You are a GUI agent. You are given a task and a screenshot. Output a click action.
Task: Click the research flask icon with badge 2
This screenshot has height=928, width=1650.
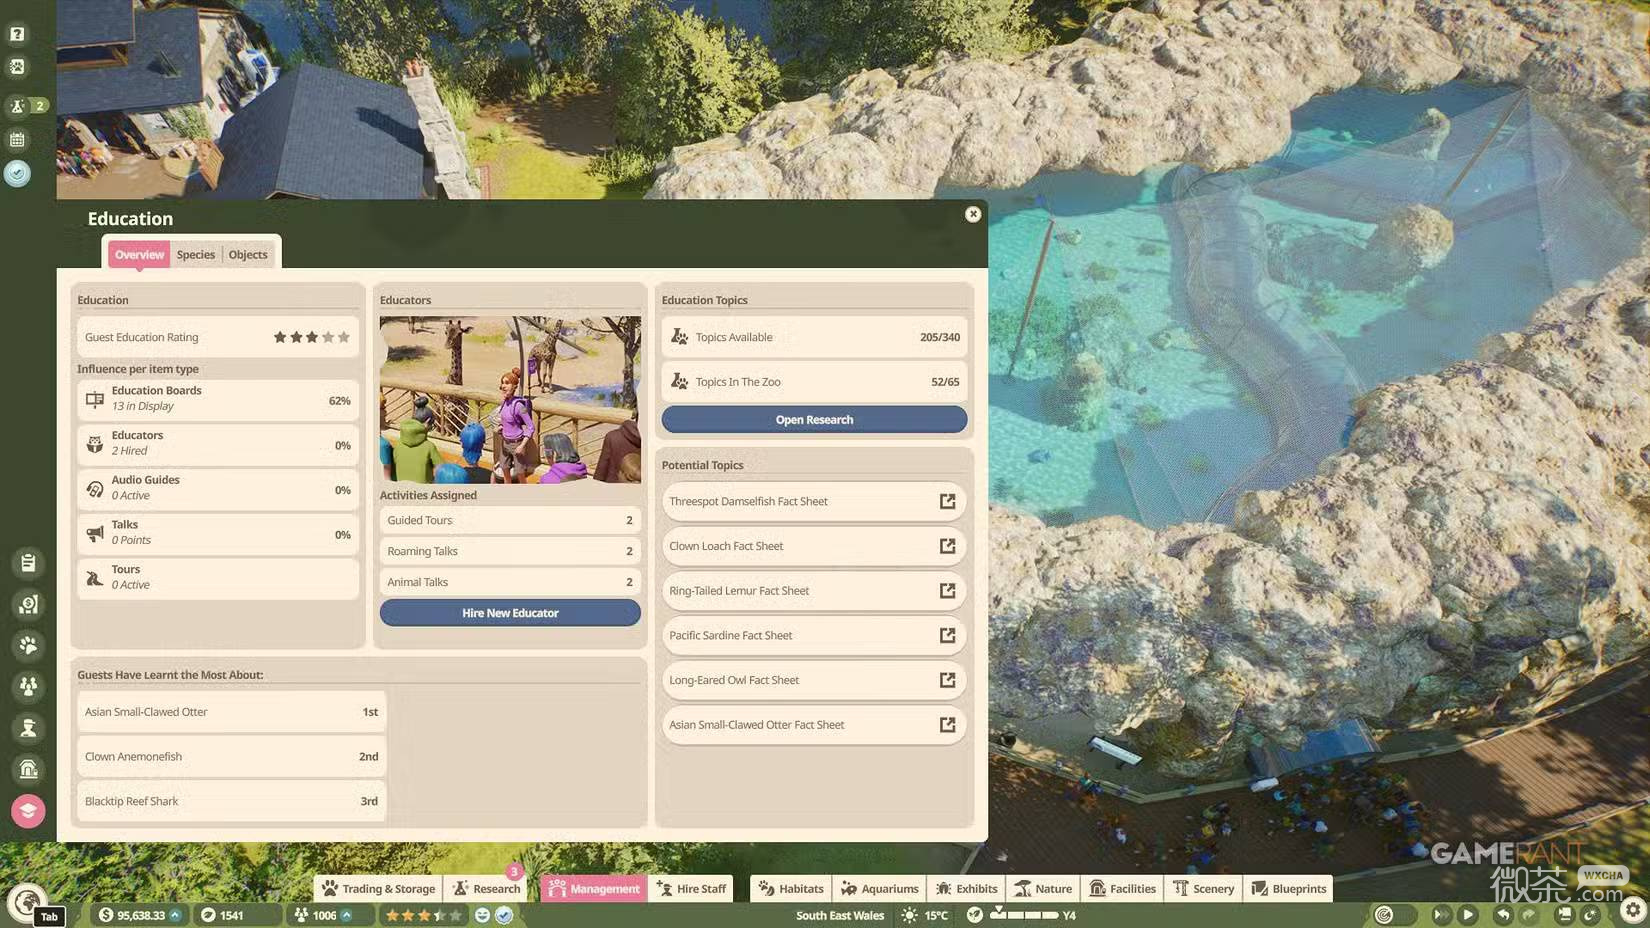coord(17,106)
